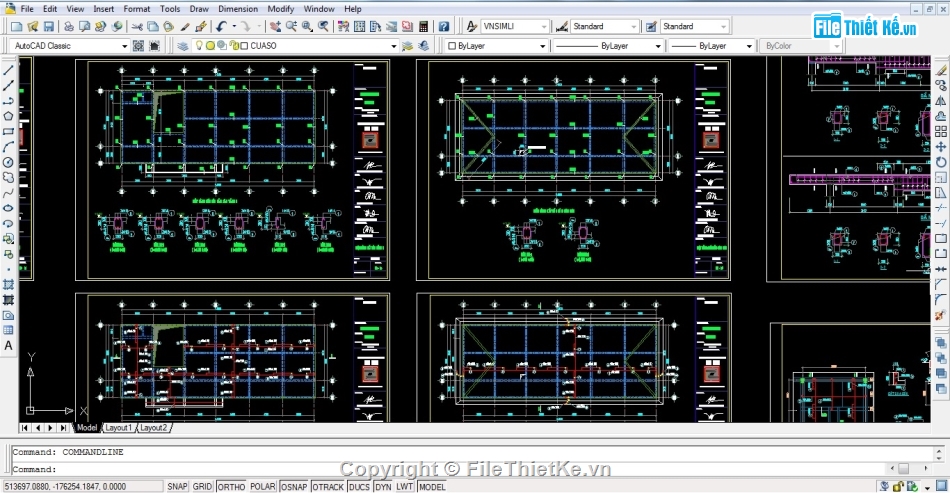Open the File menu

(27, 9)
